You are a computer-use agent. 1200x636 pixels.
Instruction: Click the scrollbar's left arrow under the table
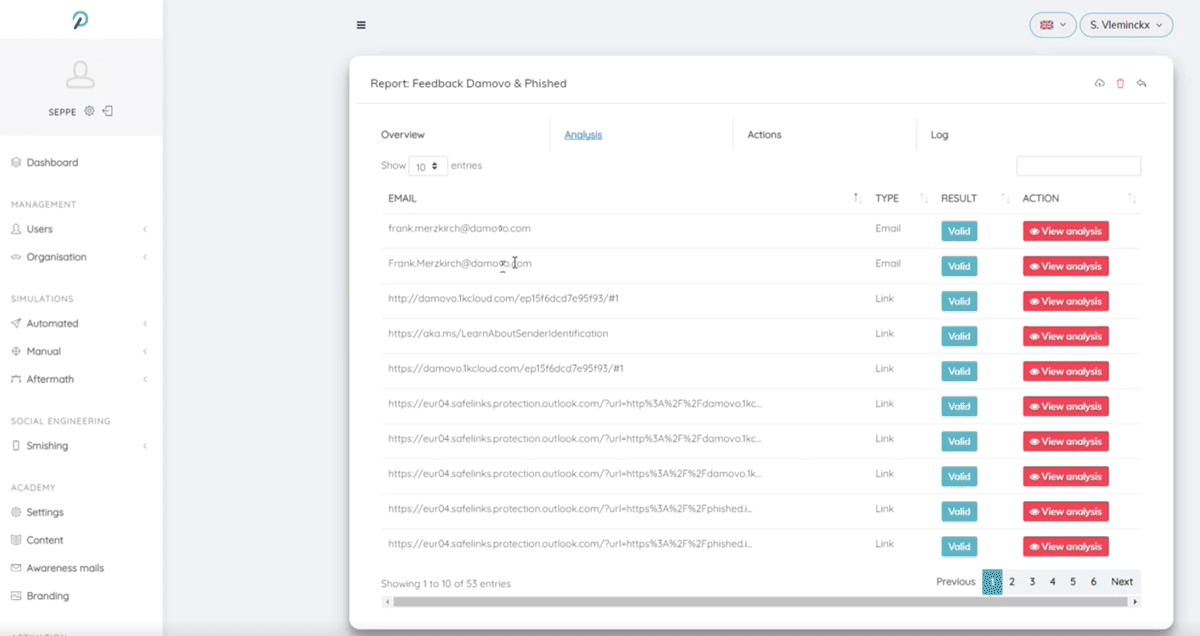(386, 602)
